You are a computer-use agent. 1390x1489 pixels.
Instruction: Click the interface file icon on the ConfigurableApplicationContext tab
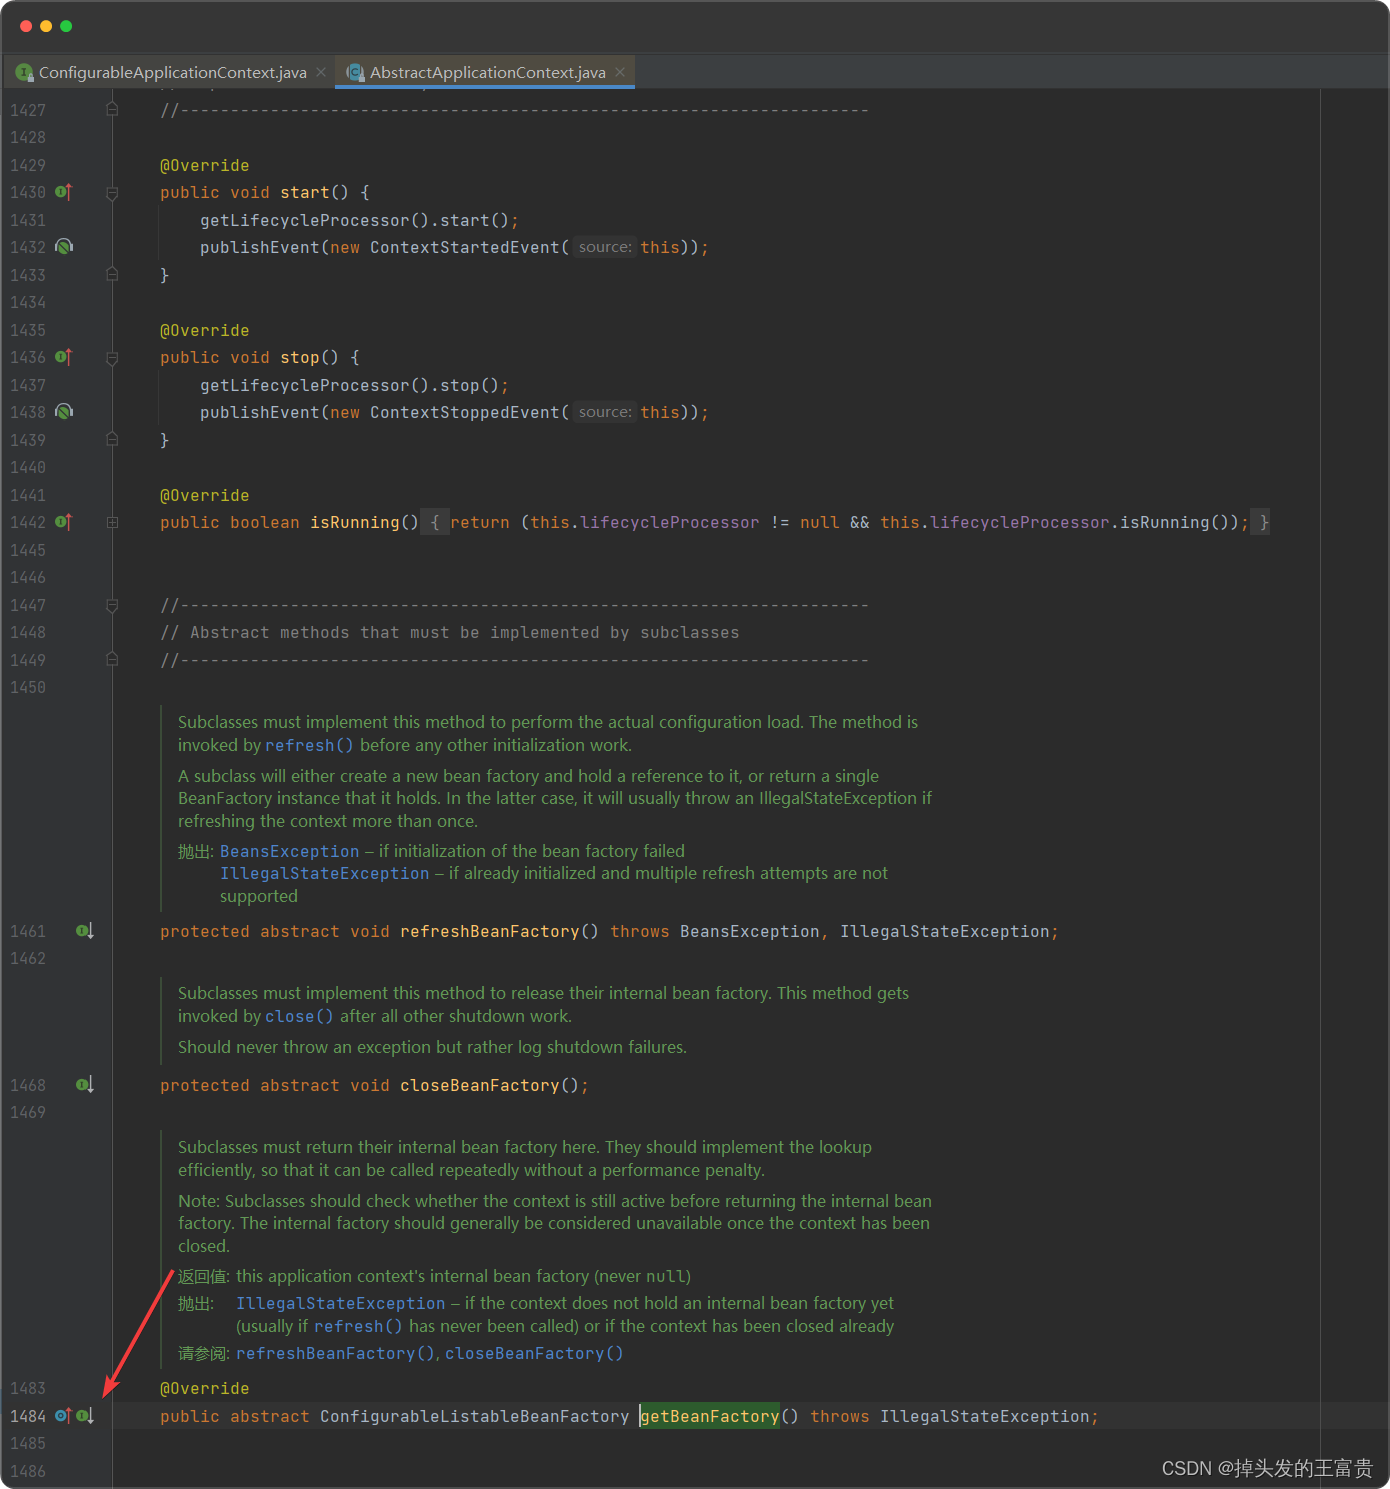pos(25,72)
